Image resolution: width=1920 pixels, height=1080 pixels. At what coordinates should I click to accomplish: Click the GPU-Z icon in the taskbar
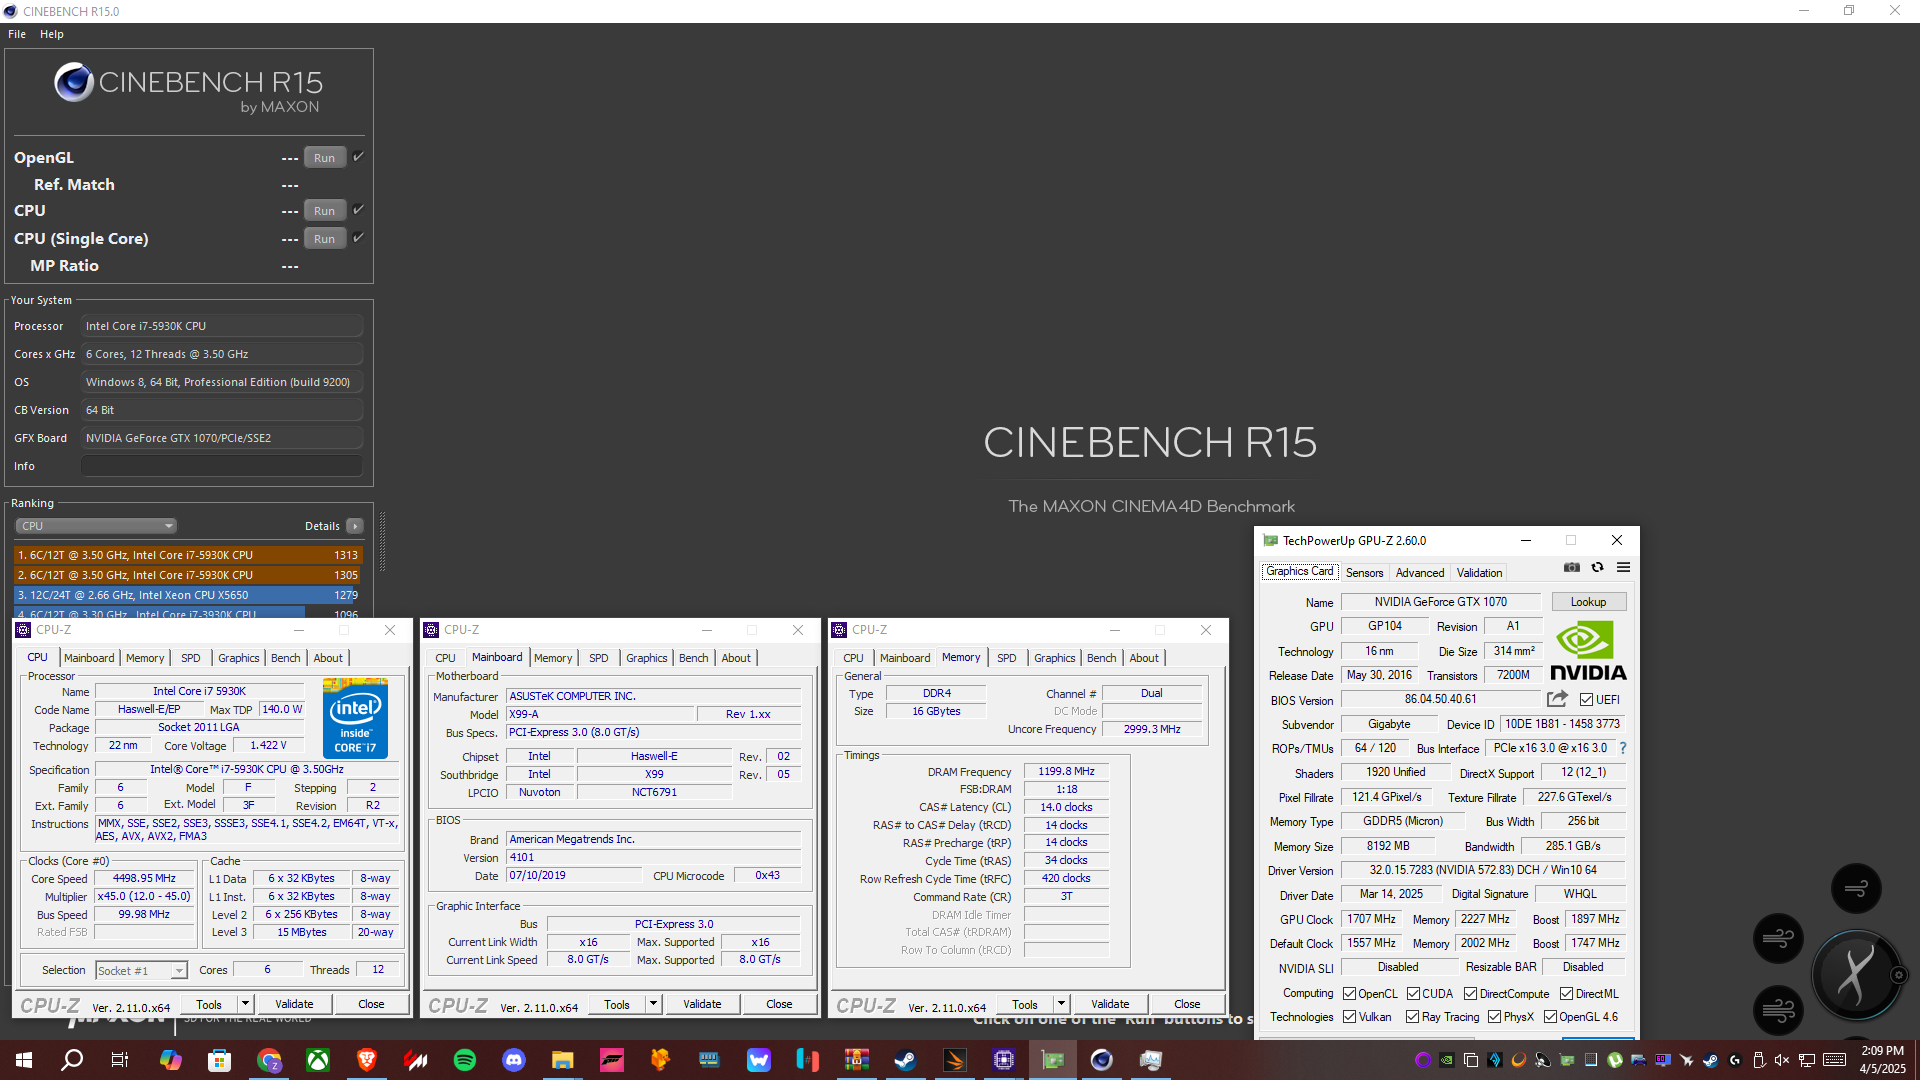coord(1053,1060)
